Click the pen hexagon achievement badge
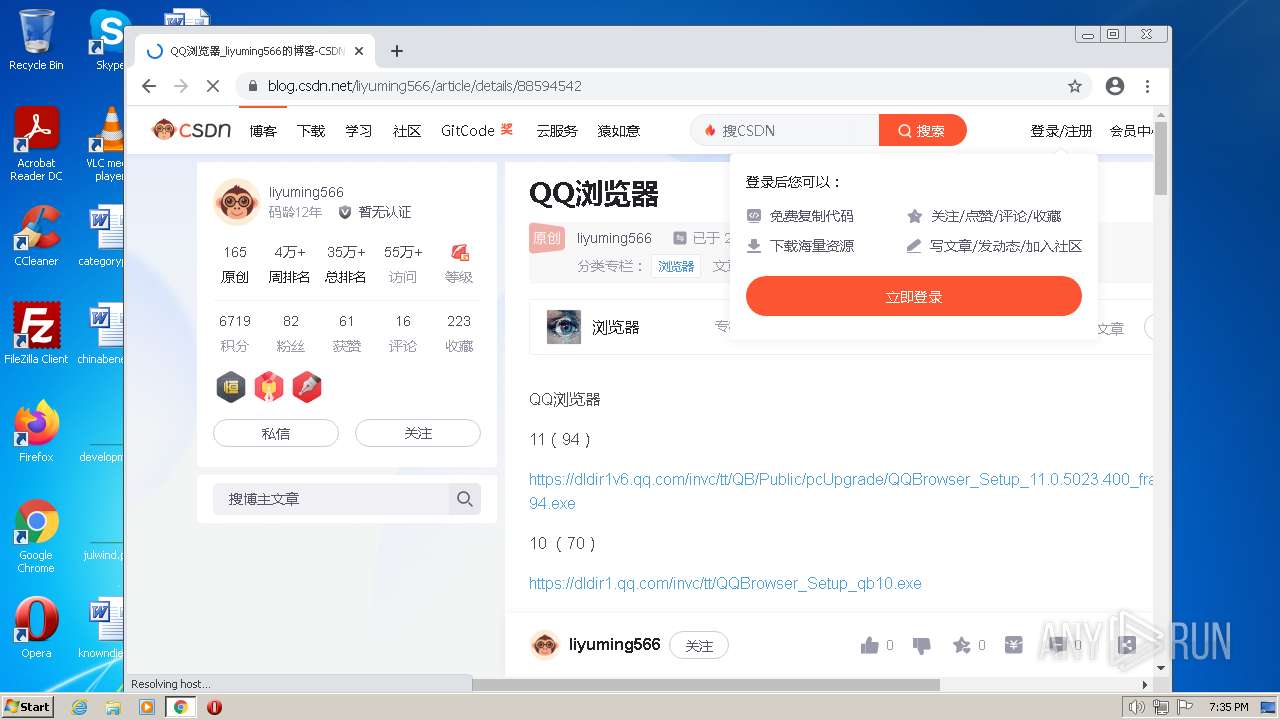This screenshot has height=720, width=1280. (x=307, y=387)
